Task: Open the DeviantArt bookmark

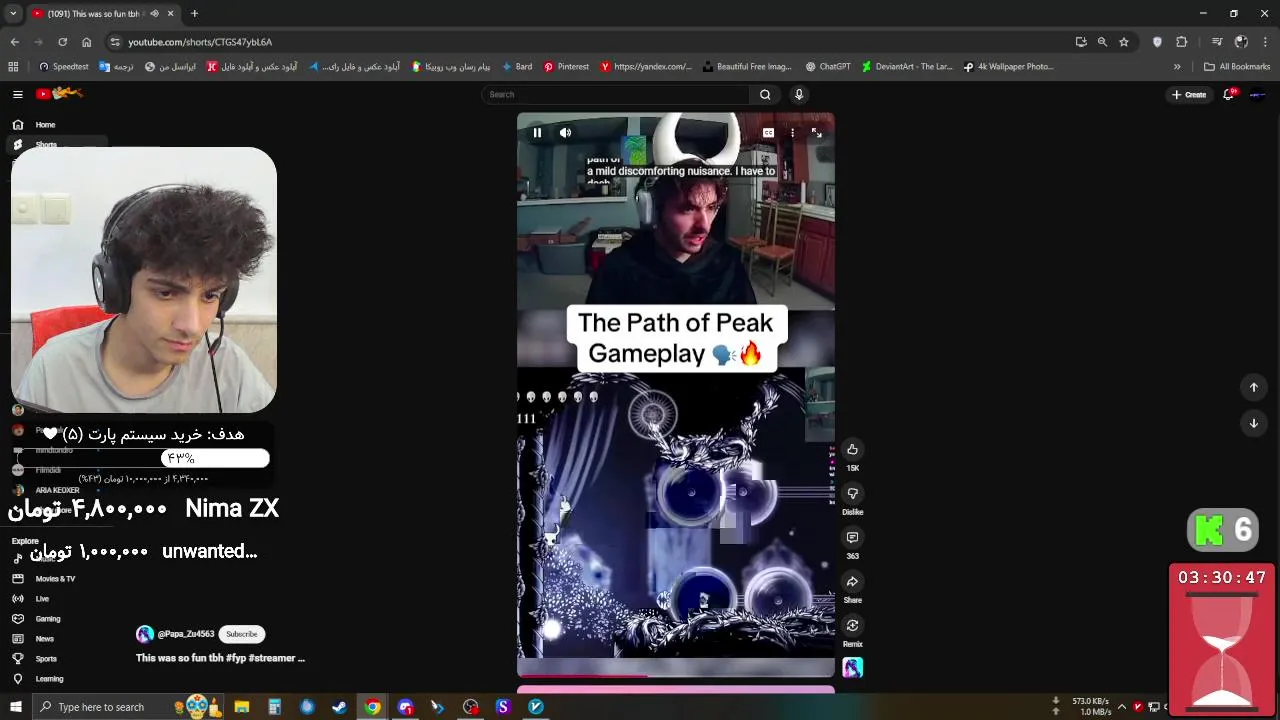Action: pyautogui.click(x=907, y=67)
